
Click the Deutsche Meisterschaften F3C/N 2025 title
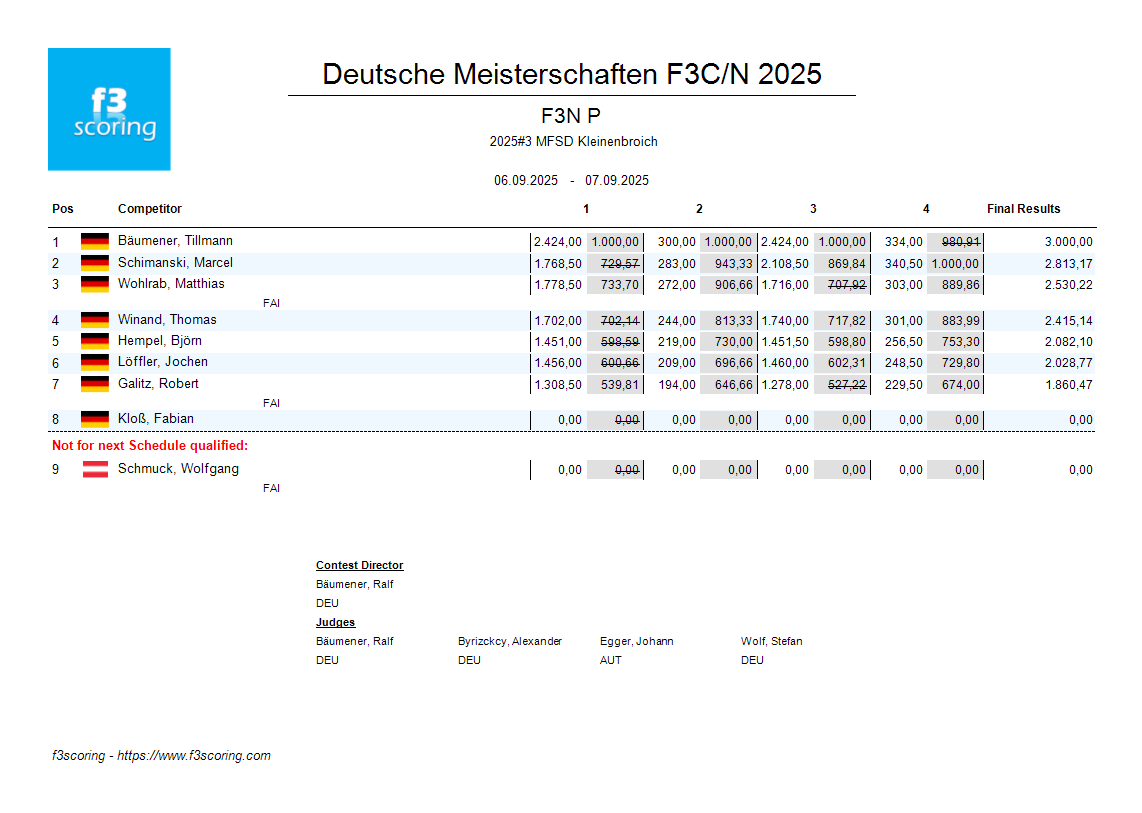pos(572,74)
